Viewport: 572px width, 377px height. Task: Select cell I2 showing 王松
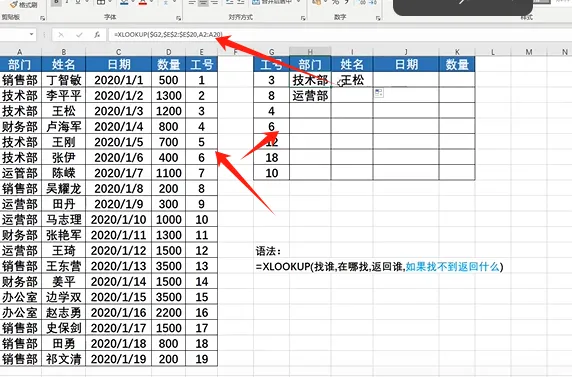(x=352, y=80)
